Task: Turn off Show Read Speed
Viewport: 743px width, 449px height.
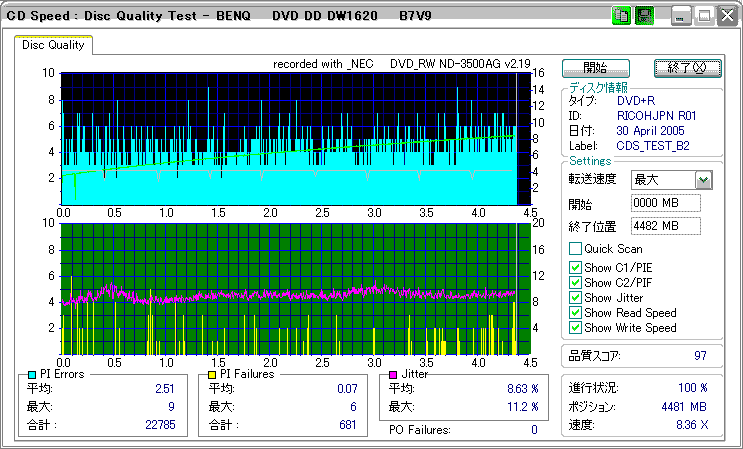Action: 575,312
